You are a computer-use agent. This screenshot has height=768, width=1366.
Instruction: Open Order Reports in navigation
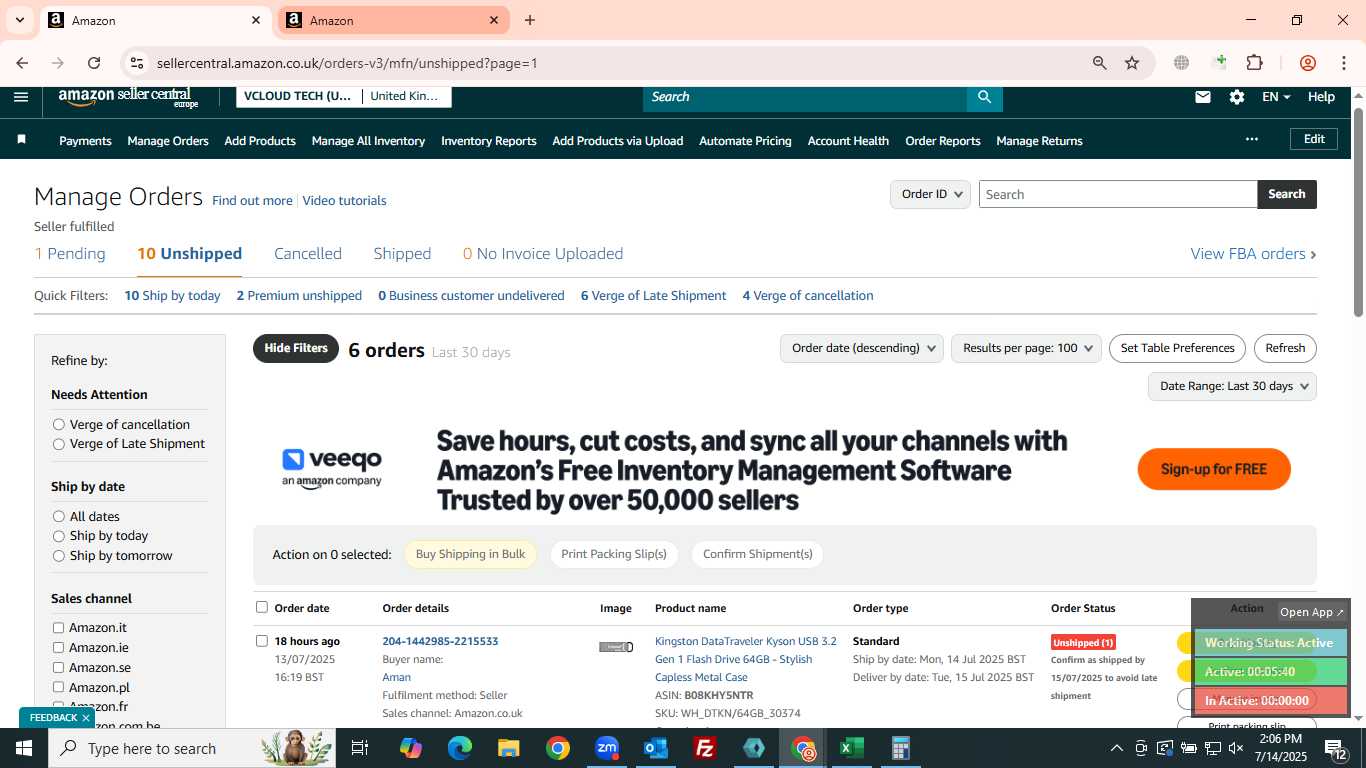tap(943, 141)
